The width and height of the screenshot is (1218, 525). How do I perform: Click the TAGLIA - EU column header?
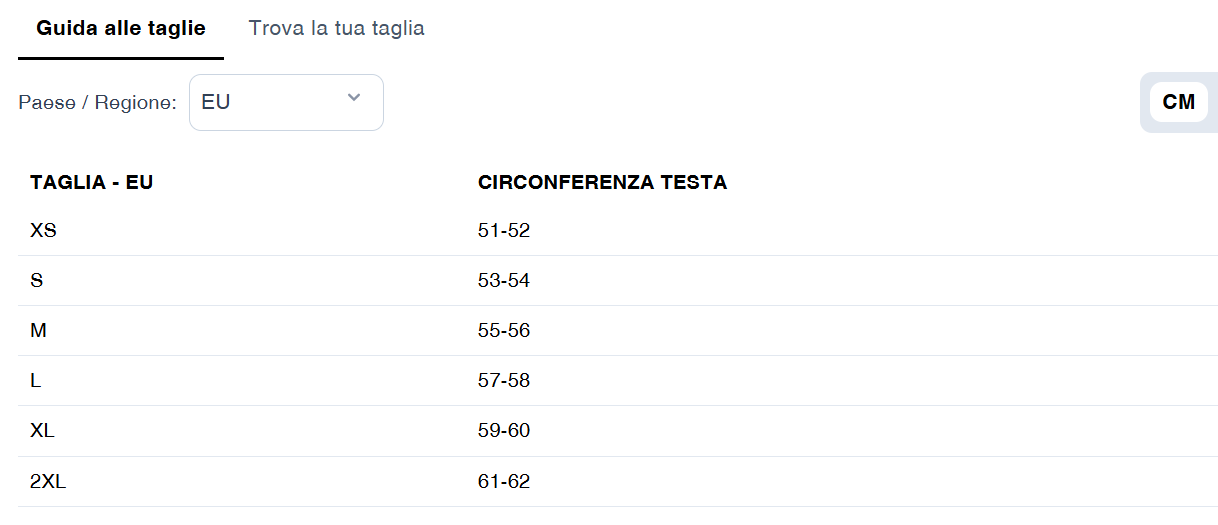[91, 182]
